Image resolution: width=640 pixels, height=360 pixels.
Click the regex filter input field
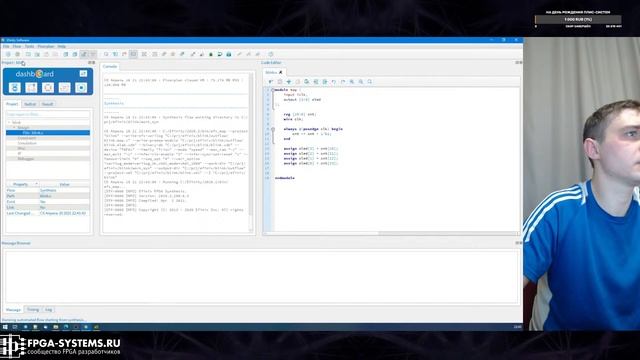pyautogui.click(x=48, y=114)
